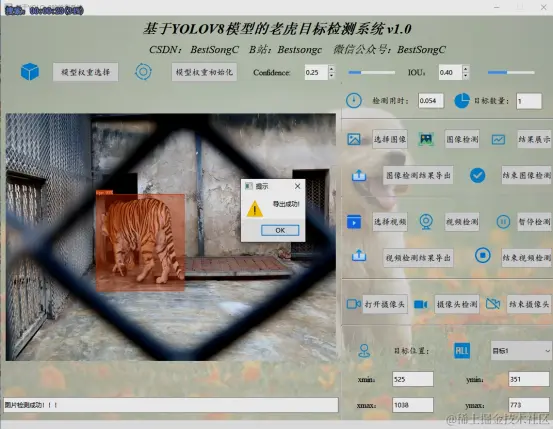Click the 暂停检测 button
The height and width of the screenshot is (430, 554).
click(x=534, y=222)
